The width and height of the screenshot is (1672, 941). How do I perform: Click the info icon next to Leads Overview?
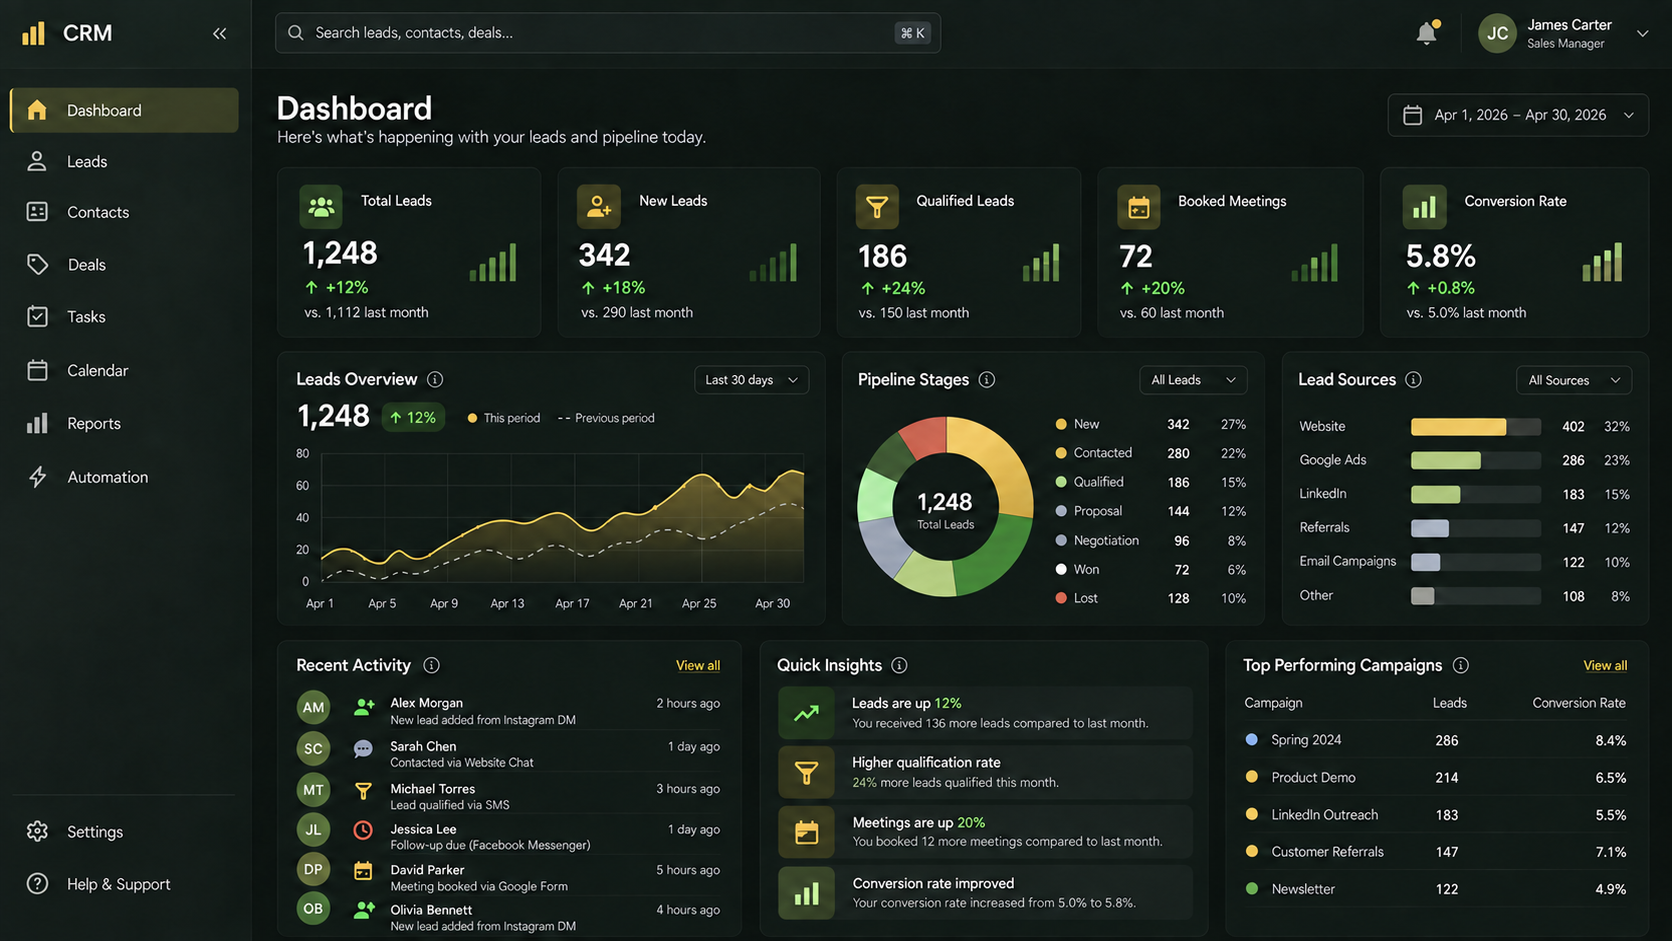click(x=435, y=379)
